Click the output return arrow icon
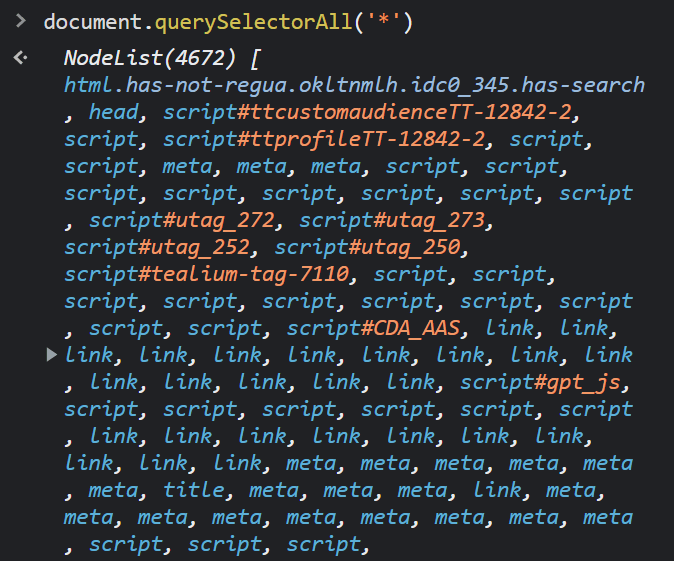 20,57
